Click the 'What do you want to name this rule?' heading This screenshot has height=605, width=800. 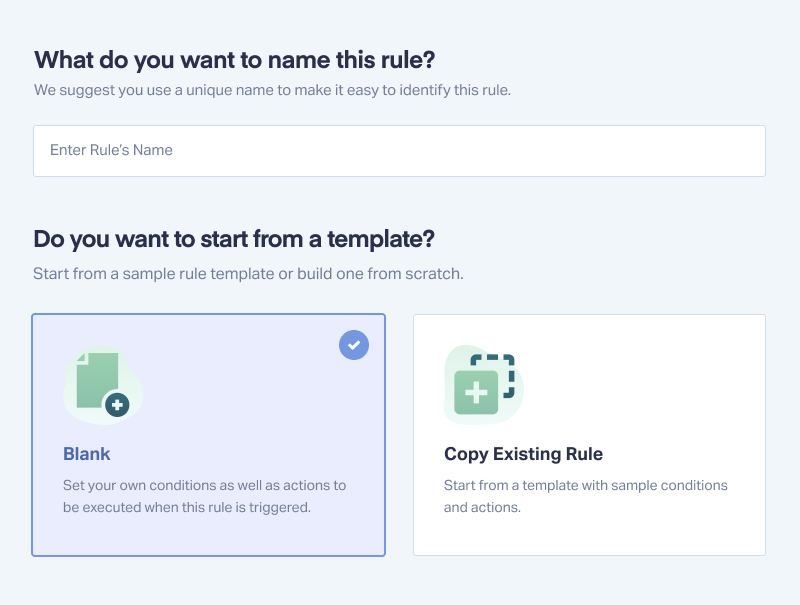click(x=235, y=60)
